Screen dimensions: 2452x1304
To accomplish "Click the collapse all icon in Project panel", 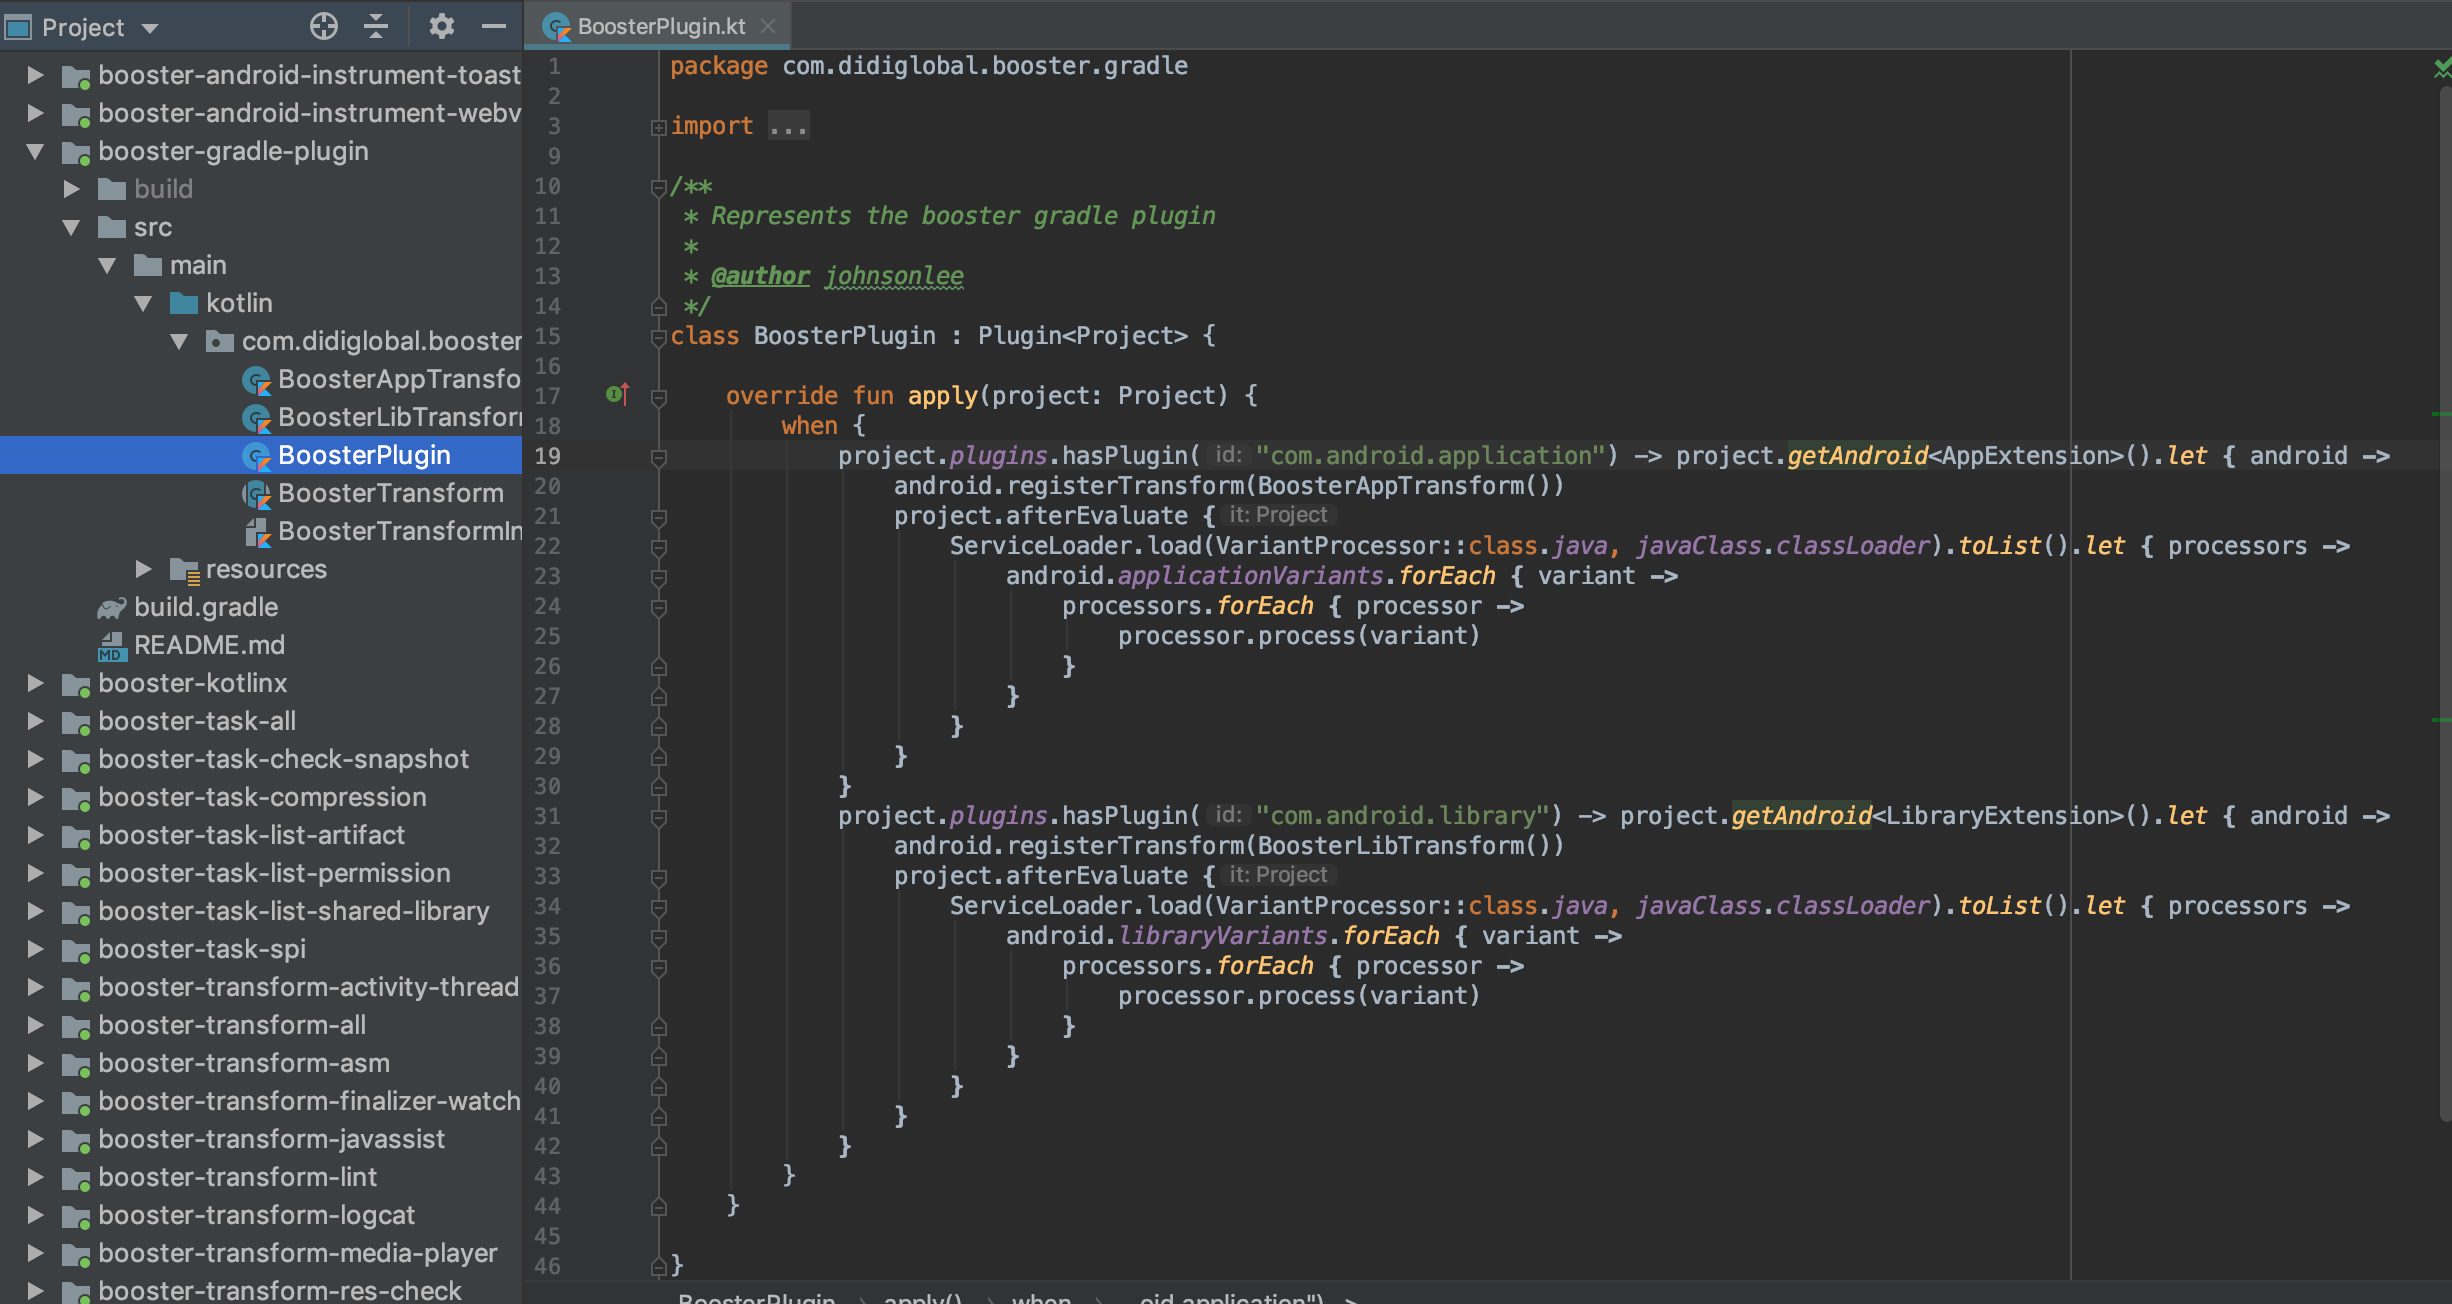I will point(376,27).
